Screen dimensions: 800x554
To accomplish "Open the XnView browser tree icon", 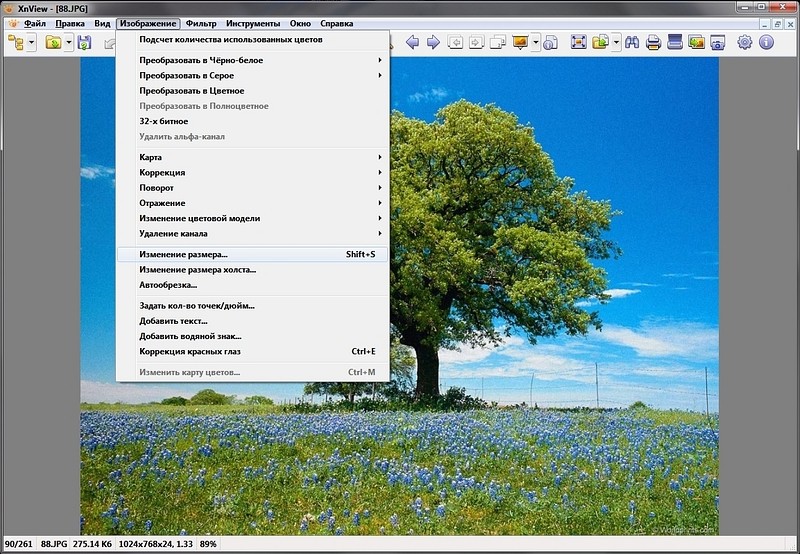I will pos(16,42).
